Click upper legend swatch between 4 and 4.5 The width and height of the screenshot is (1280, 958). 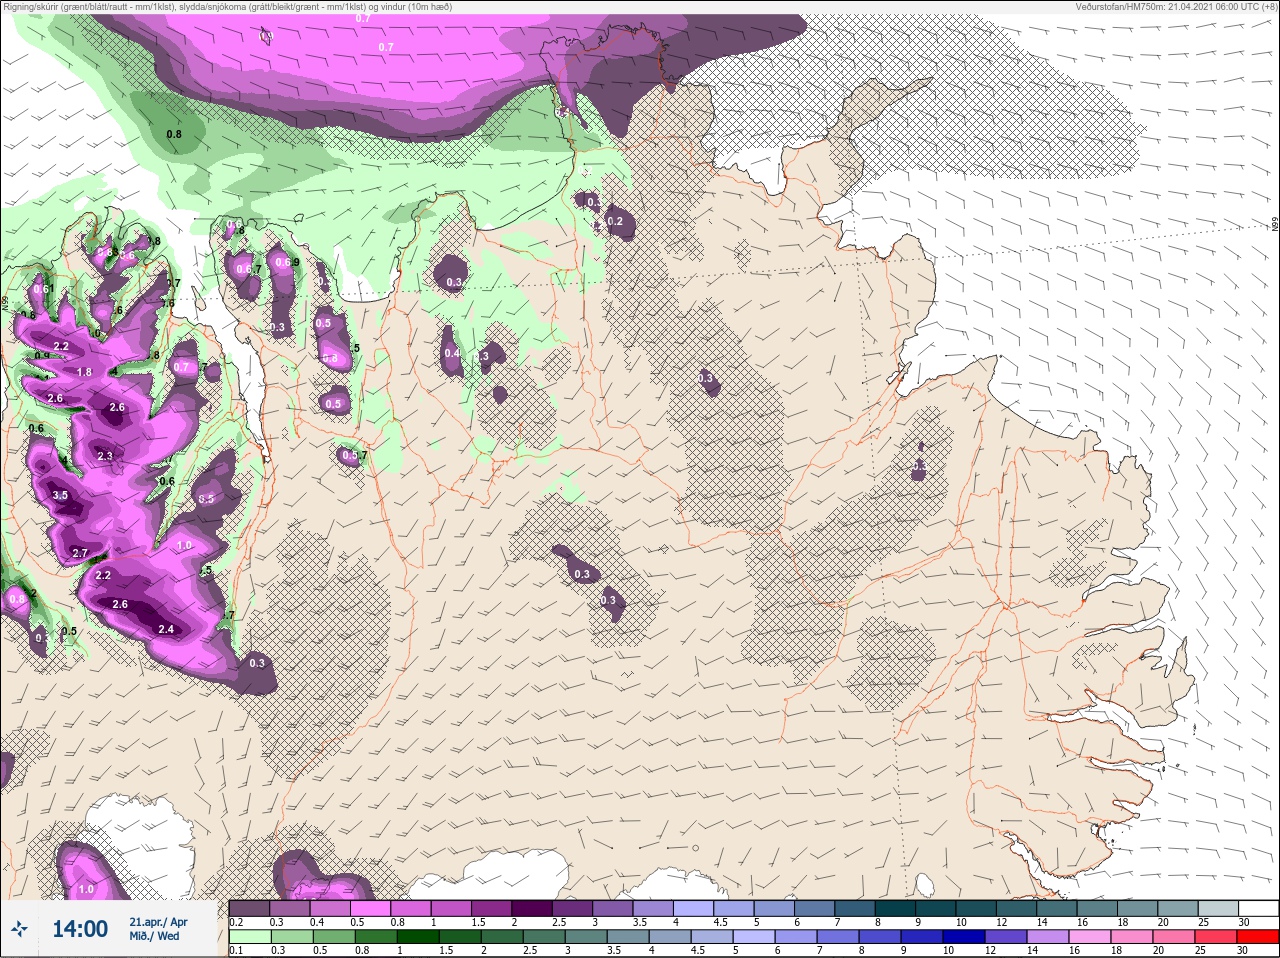(695, 908)
